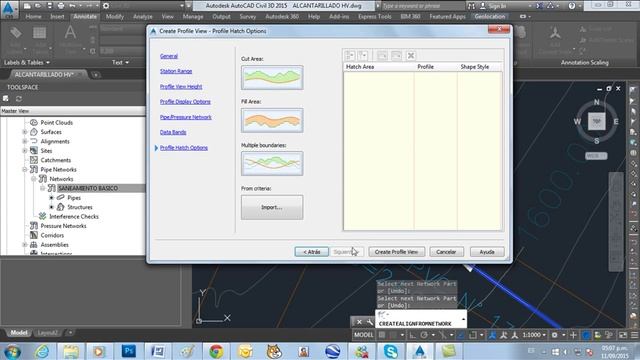
Task: Open the Express Tools ribbon tab
Action: point(375,17)
